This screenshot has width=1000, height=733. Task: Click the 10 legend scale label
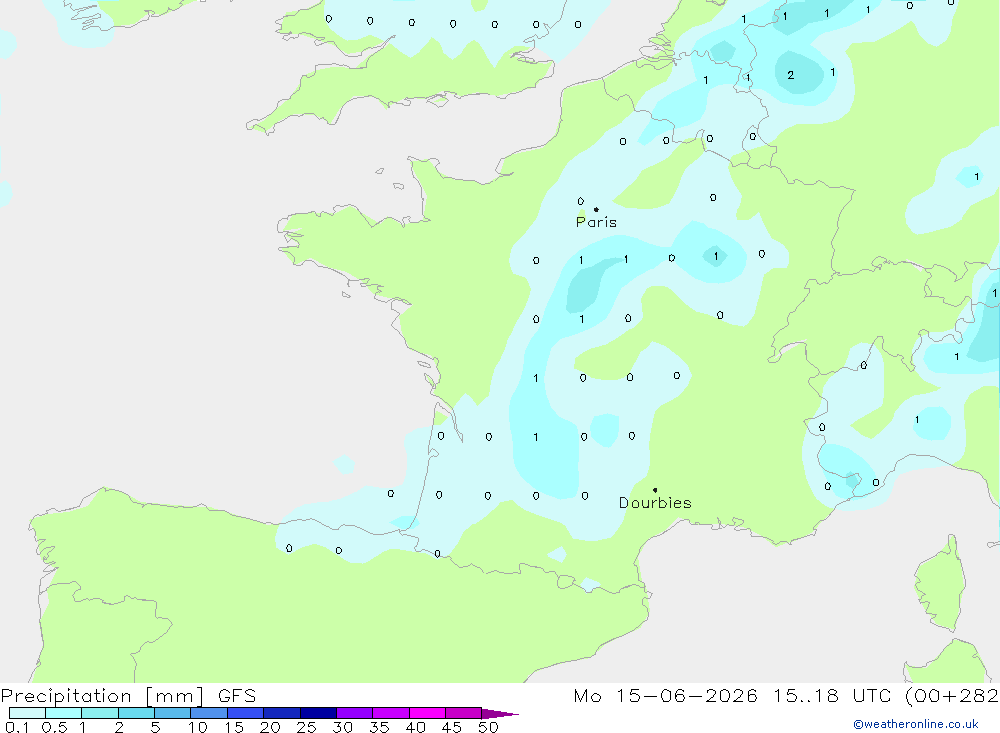click(198, 727)
